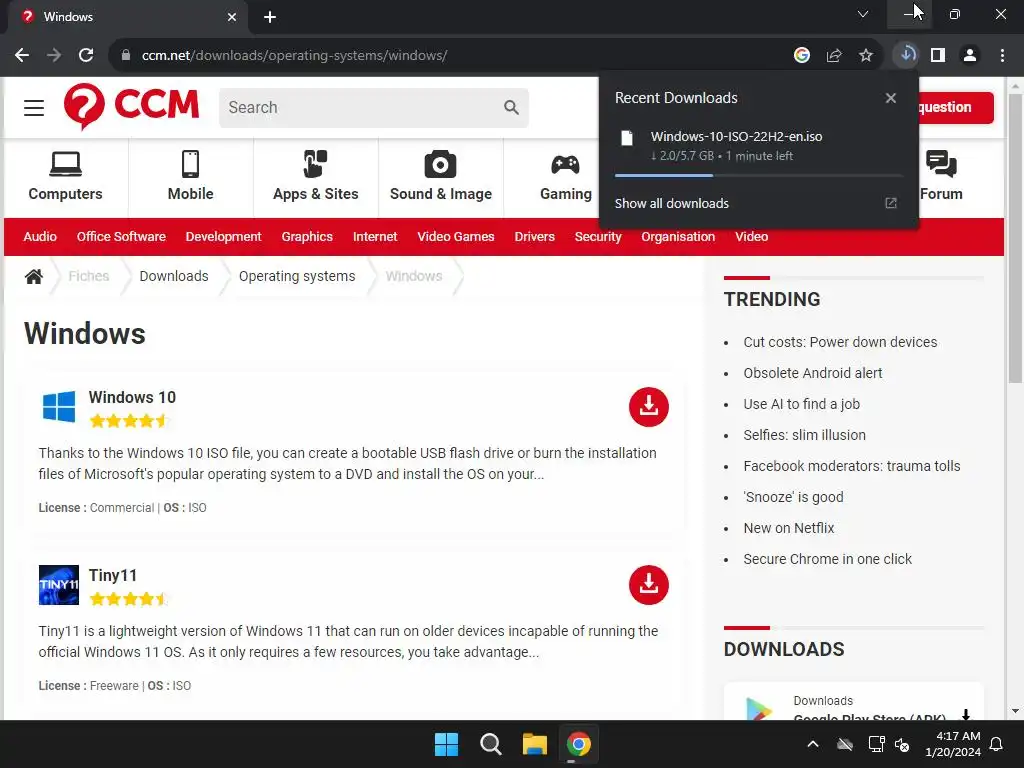Open the Computers category
Viewport: 1024px width, 768px height.
[65, 176]
